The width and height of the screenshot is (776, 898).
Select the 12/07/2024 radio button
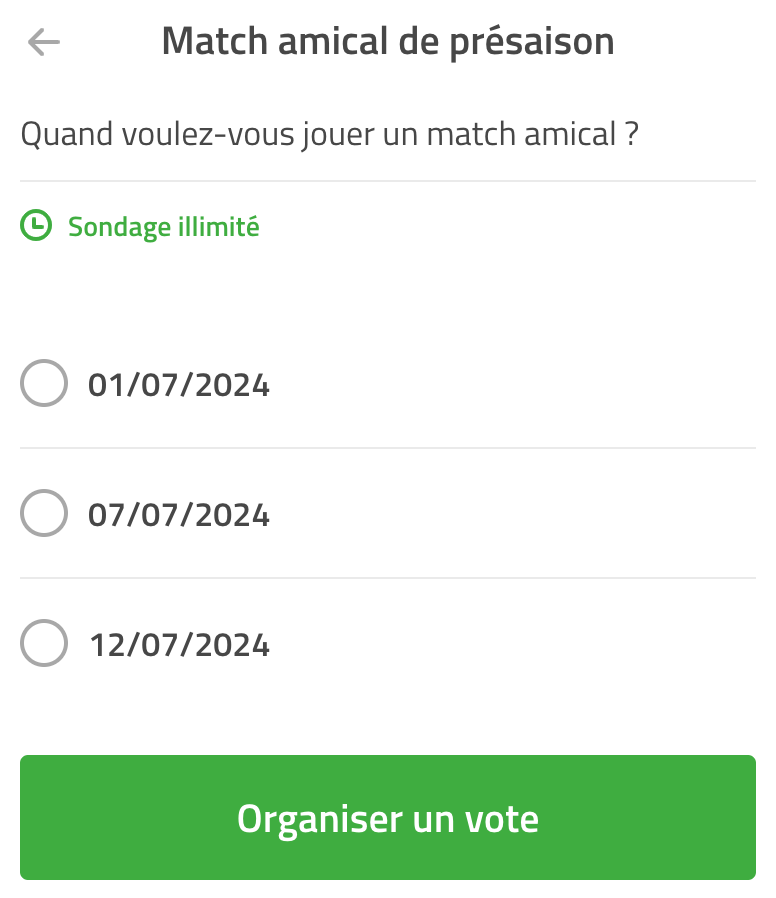click(44, 643)
